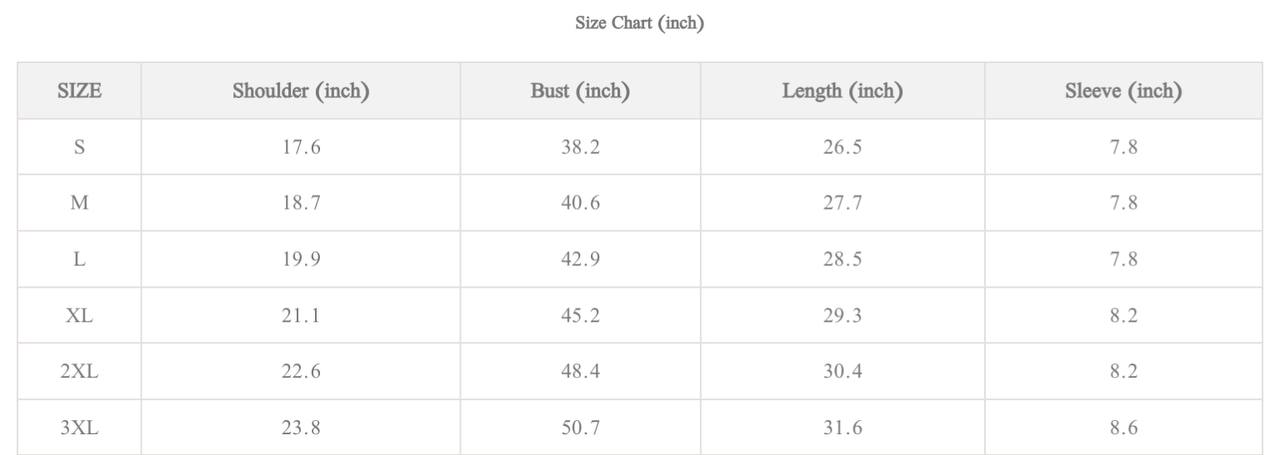Click bust value 40.6 in M row

(x=580, y=203)
